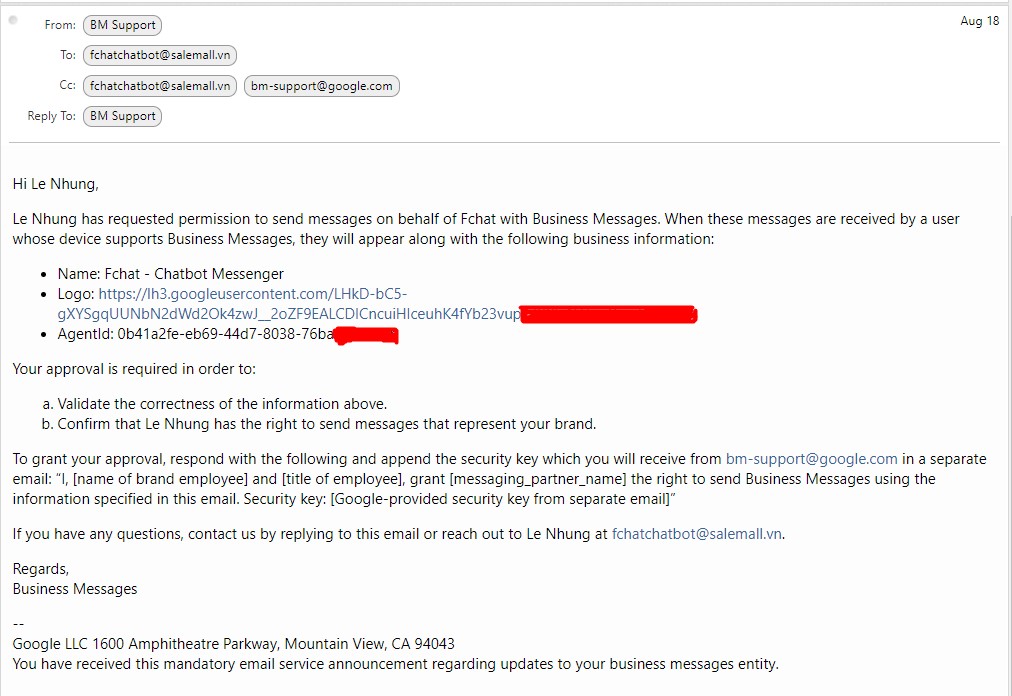1012x696 pixels.
Task: Click the BM Support chip in Reply To row
Action: coord(123,116)
